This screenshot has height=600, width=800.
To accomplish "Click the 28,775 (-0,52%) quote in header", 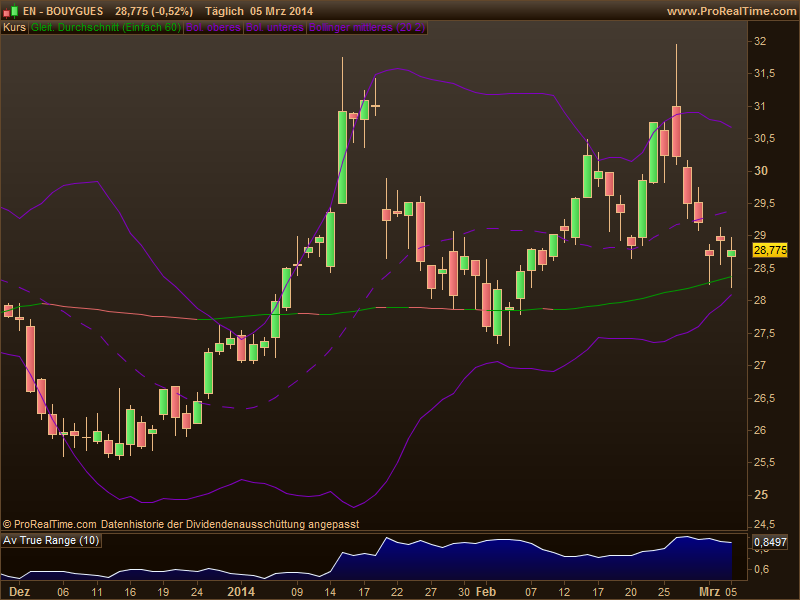I will pos(154,11).
